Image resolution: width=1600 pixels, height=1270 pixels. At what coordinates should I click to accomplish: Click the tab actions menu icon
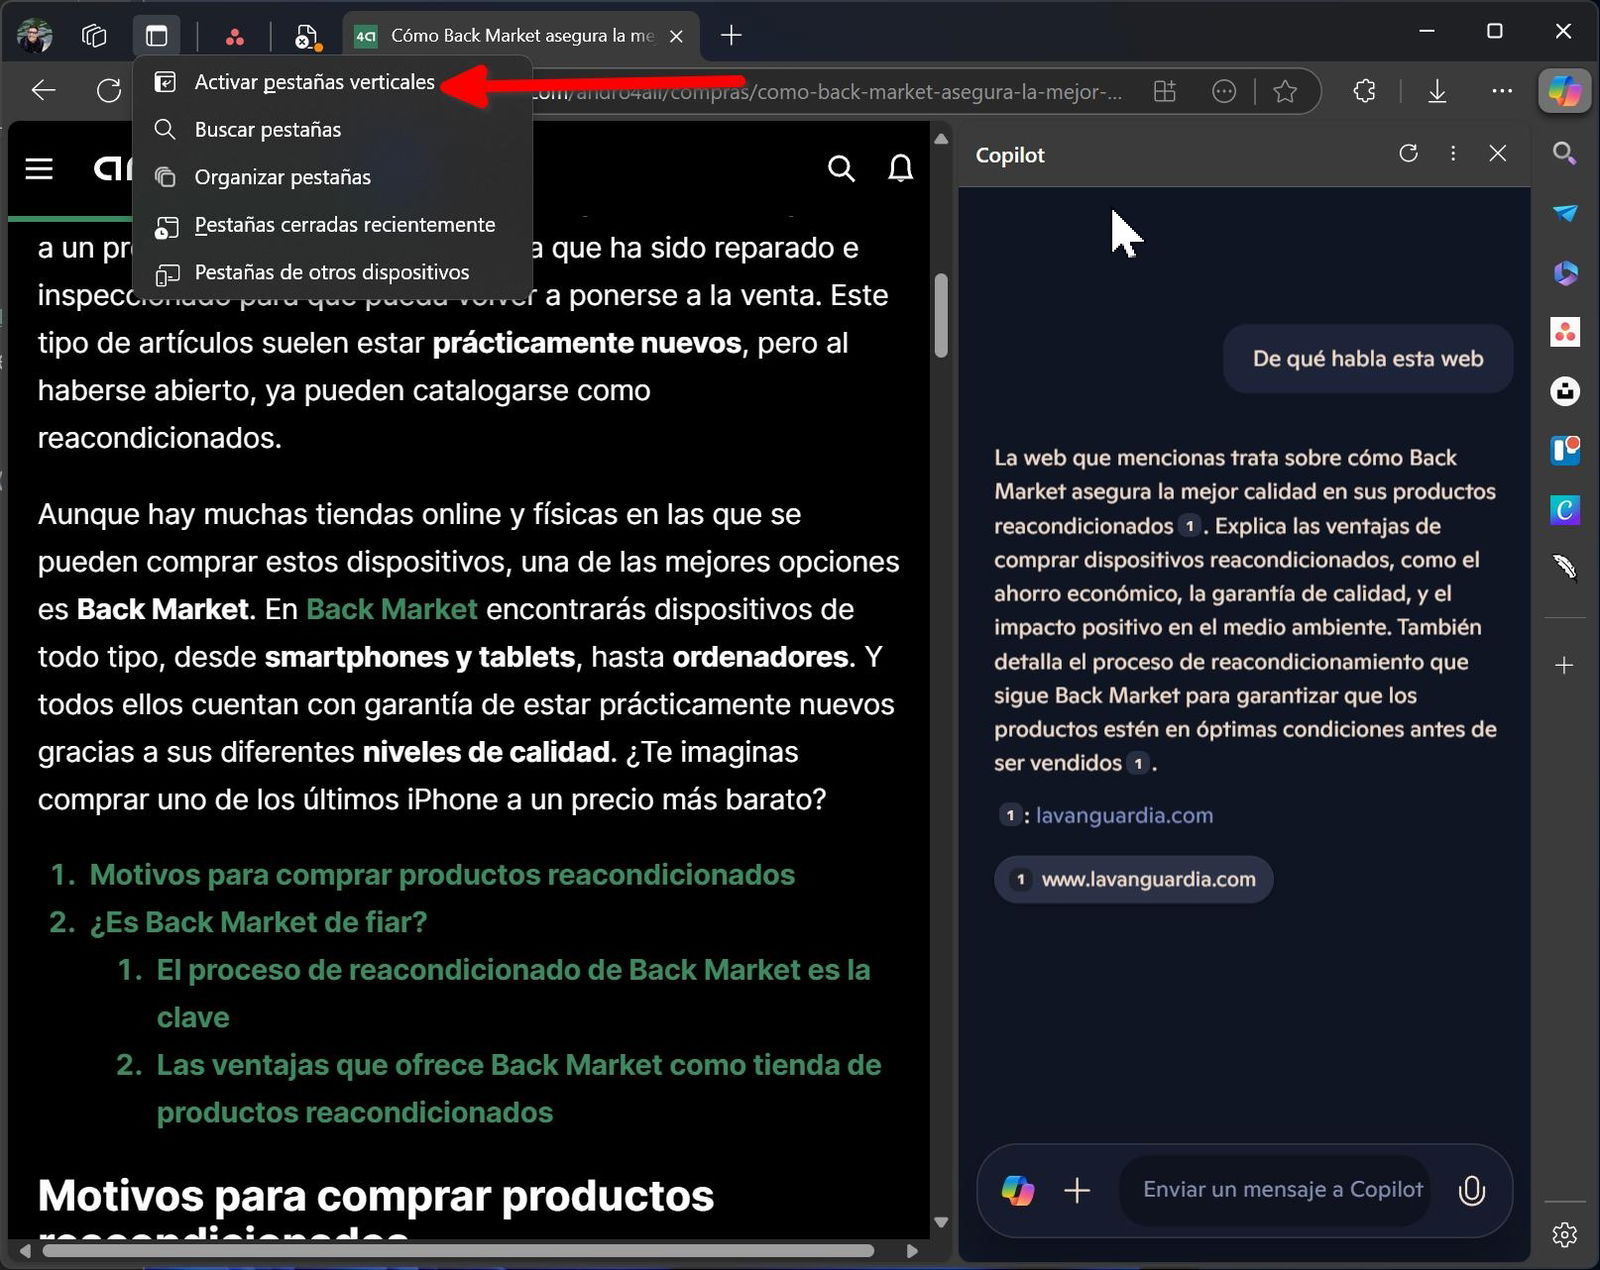click(x=157, y=36)
